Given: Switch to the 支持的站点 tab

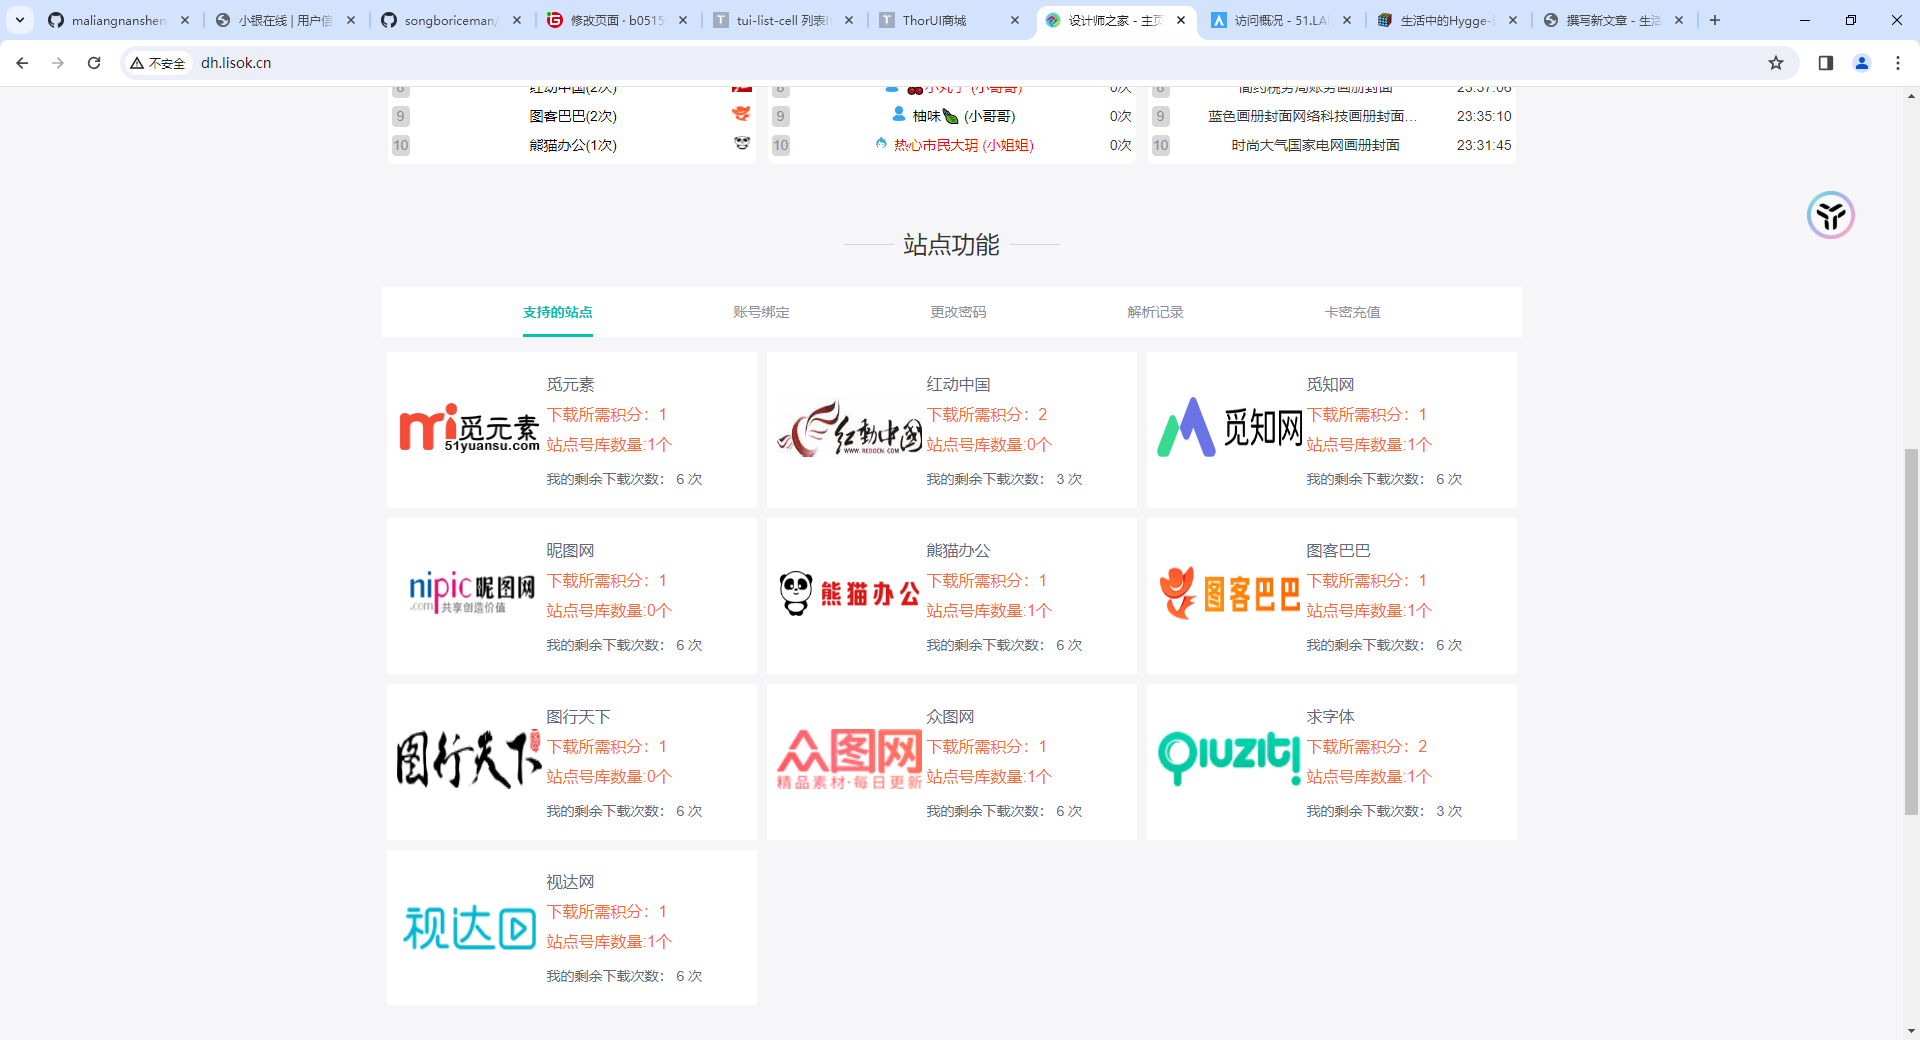Looking at the screenshot, I should (x=557, y=312).
